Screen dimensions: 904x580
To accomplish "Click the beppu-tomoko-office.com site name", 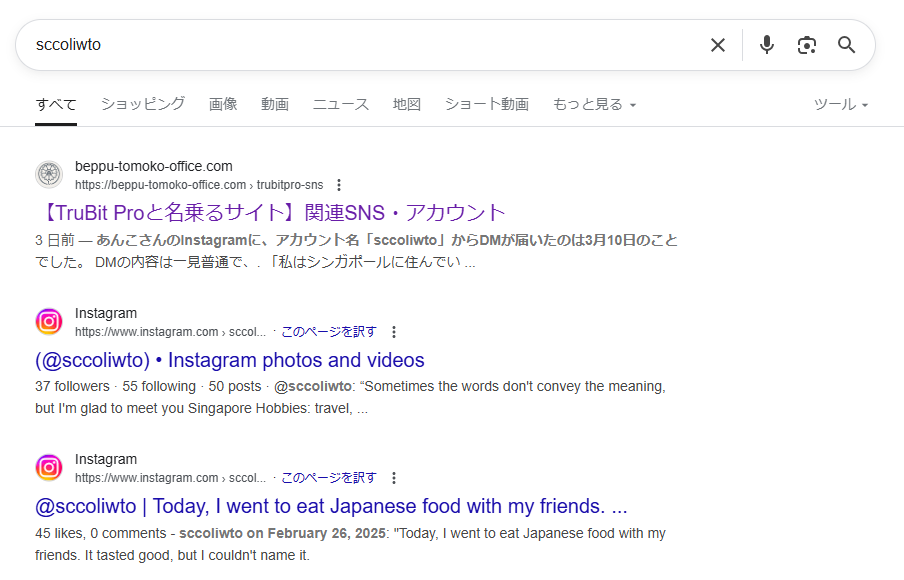I will click(154, 166).
